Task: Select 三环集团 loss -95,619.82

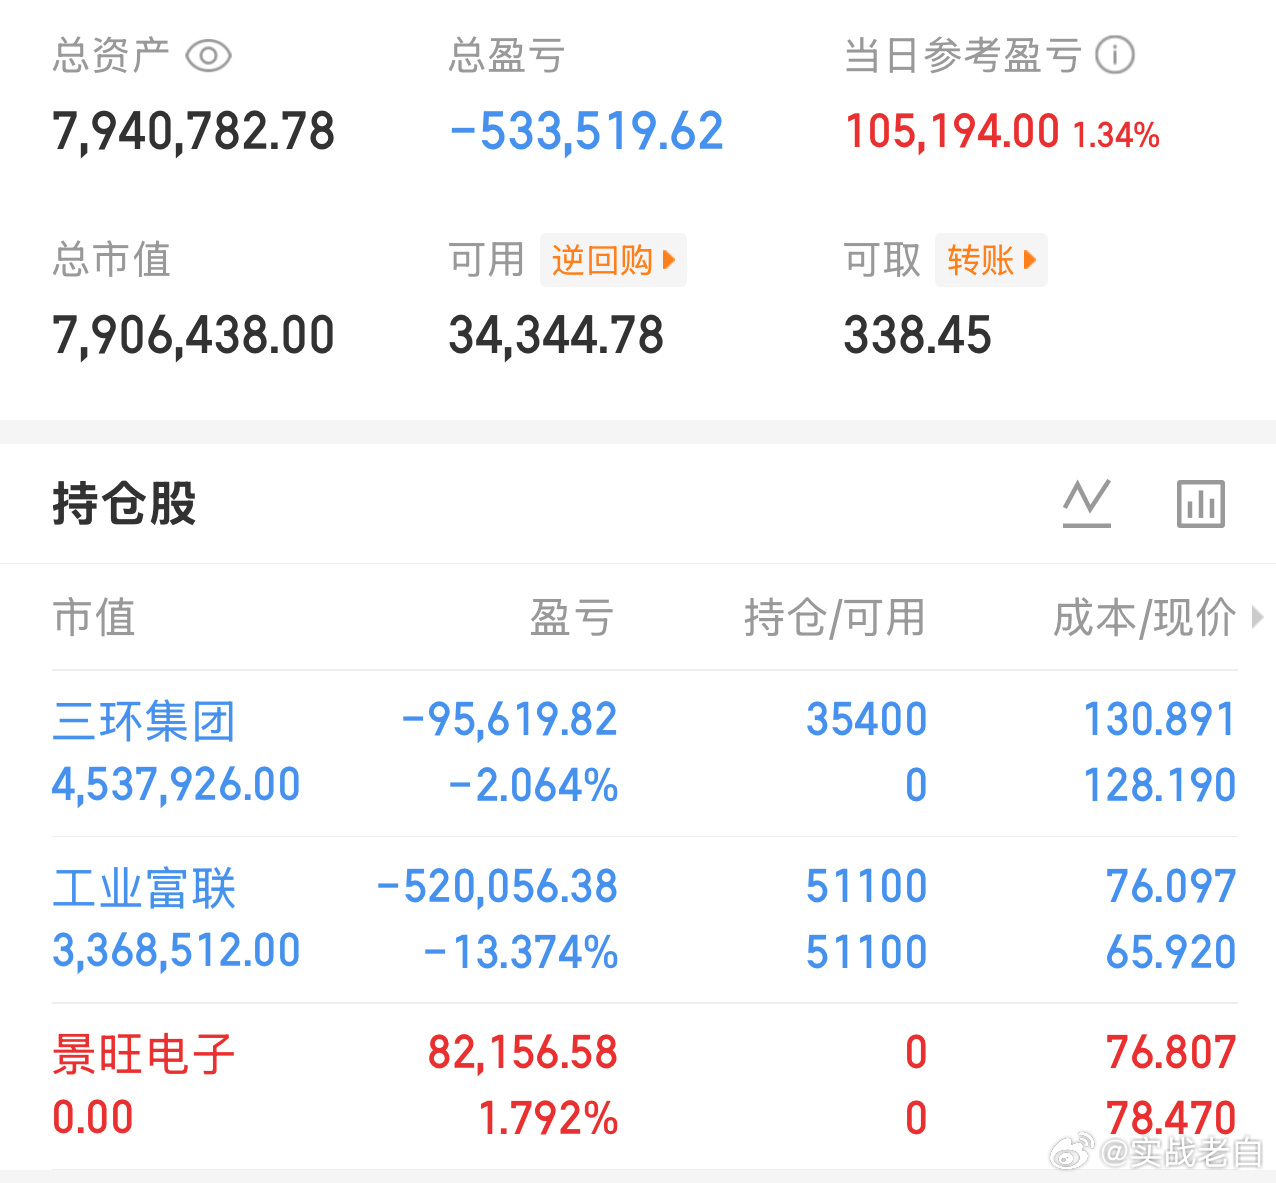Action: [509, 720]
